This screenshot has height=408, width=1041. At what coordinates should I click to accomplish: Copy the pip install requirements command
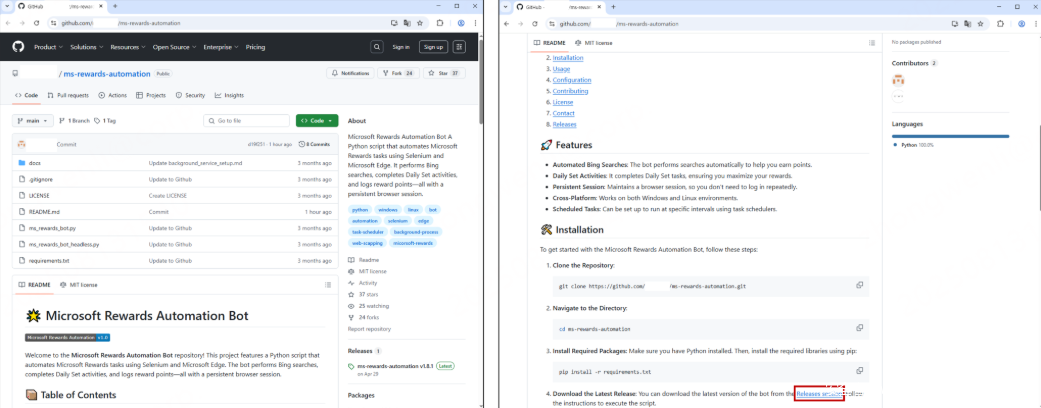[x=859, y=370]
